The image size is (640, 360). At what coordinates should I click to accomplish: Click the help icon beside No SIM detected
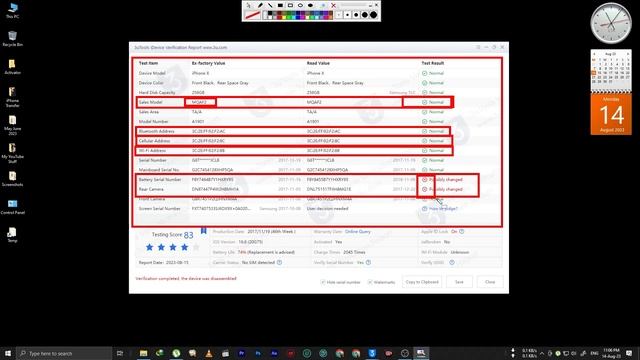coord(280,262)
